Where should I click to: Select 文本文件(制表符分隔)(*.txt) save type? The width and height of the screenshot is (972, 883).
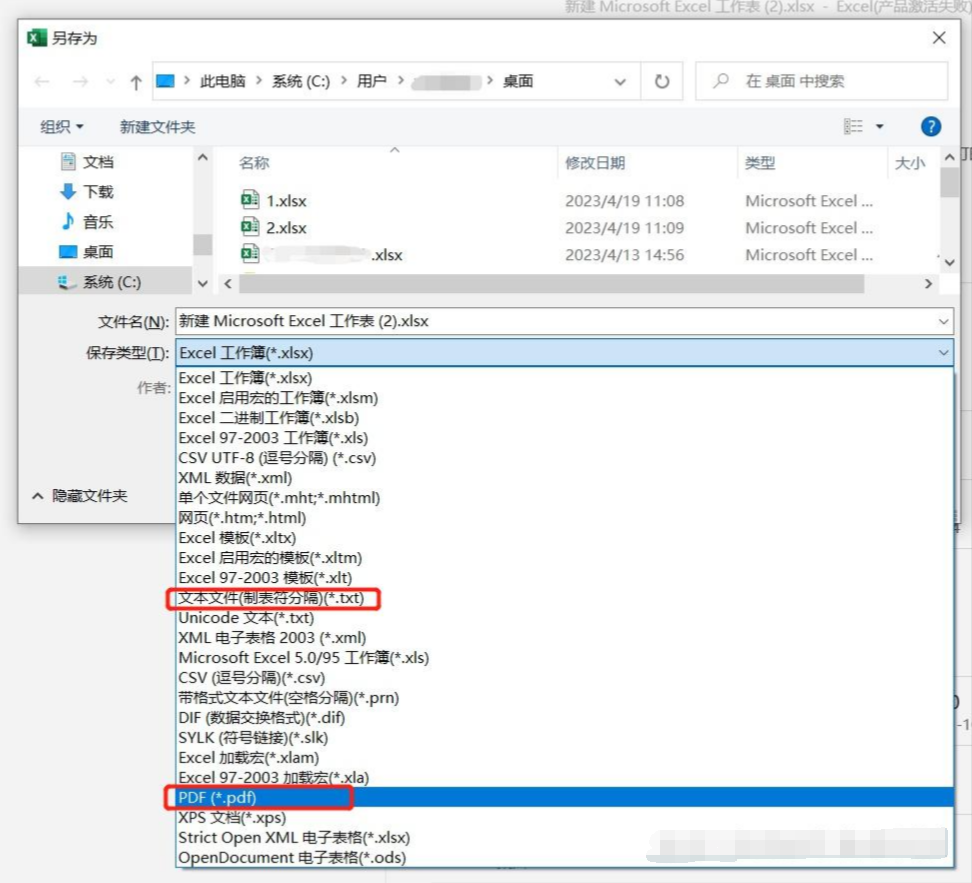(x=268, y=598)
